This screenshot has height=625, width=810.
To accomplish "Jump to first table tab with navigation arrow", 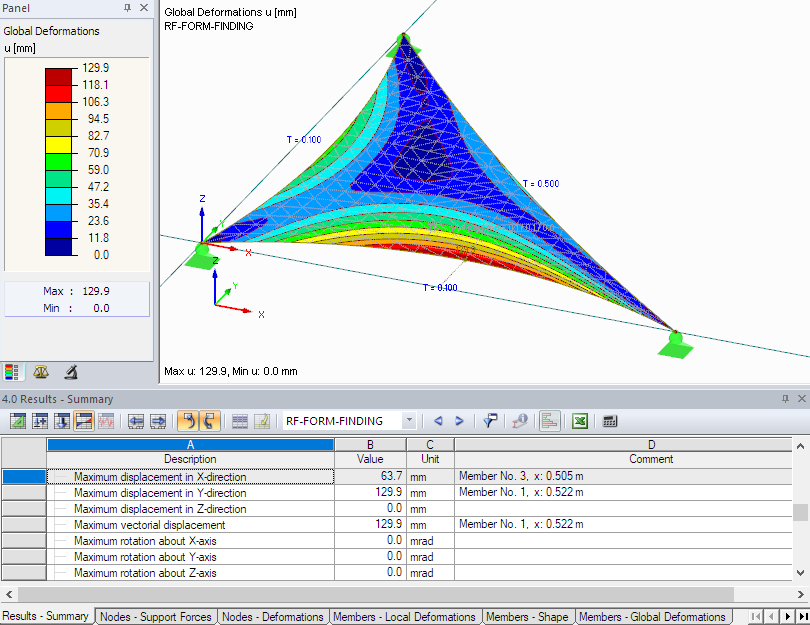I will tap(756, 616).
